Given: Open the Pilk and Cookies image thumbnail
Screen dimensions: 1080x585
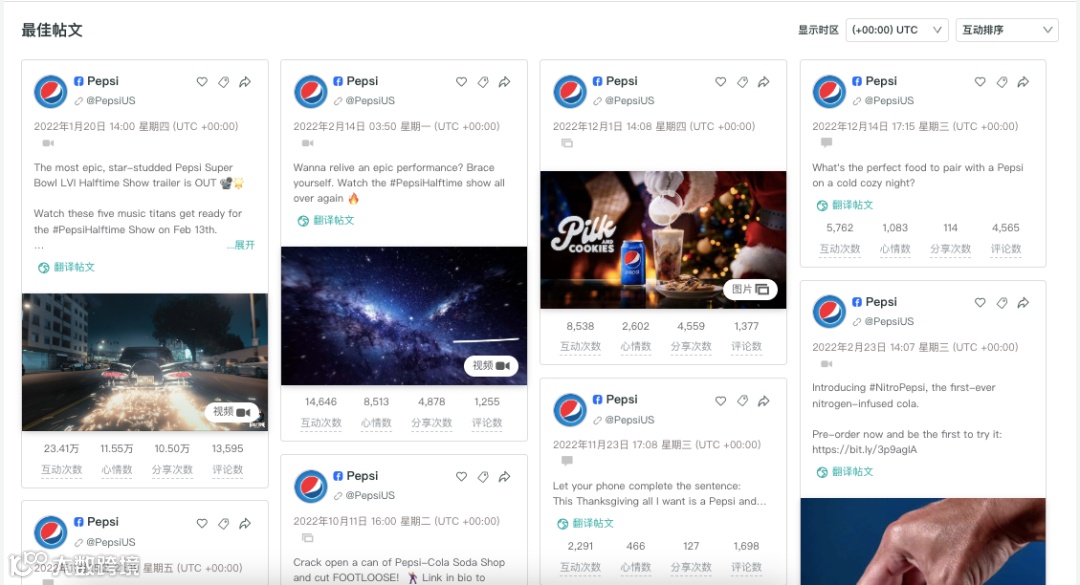Looking at the screenshot, I should [663, 240].
